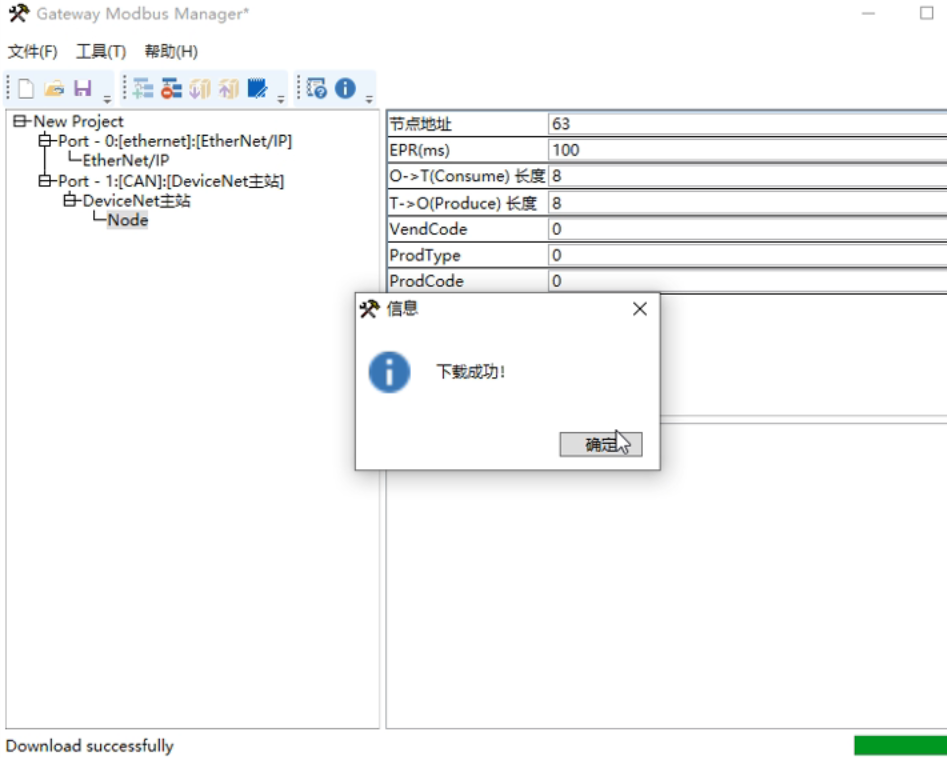
Task: Collapse the DeviceNet主站 tree node
Action: coord(70,201)
